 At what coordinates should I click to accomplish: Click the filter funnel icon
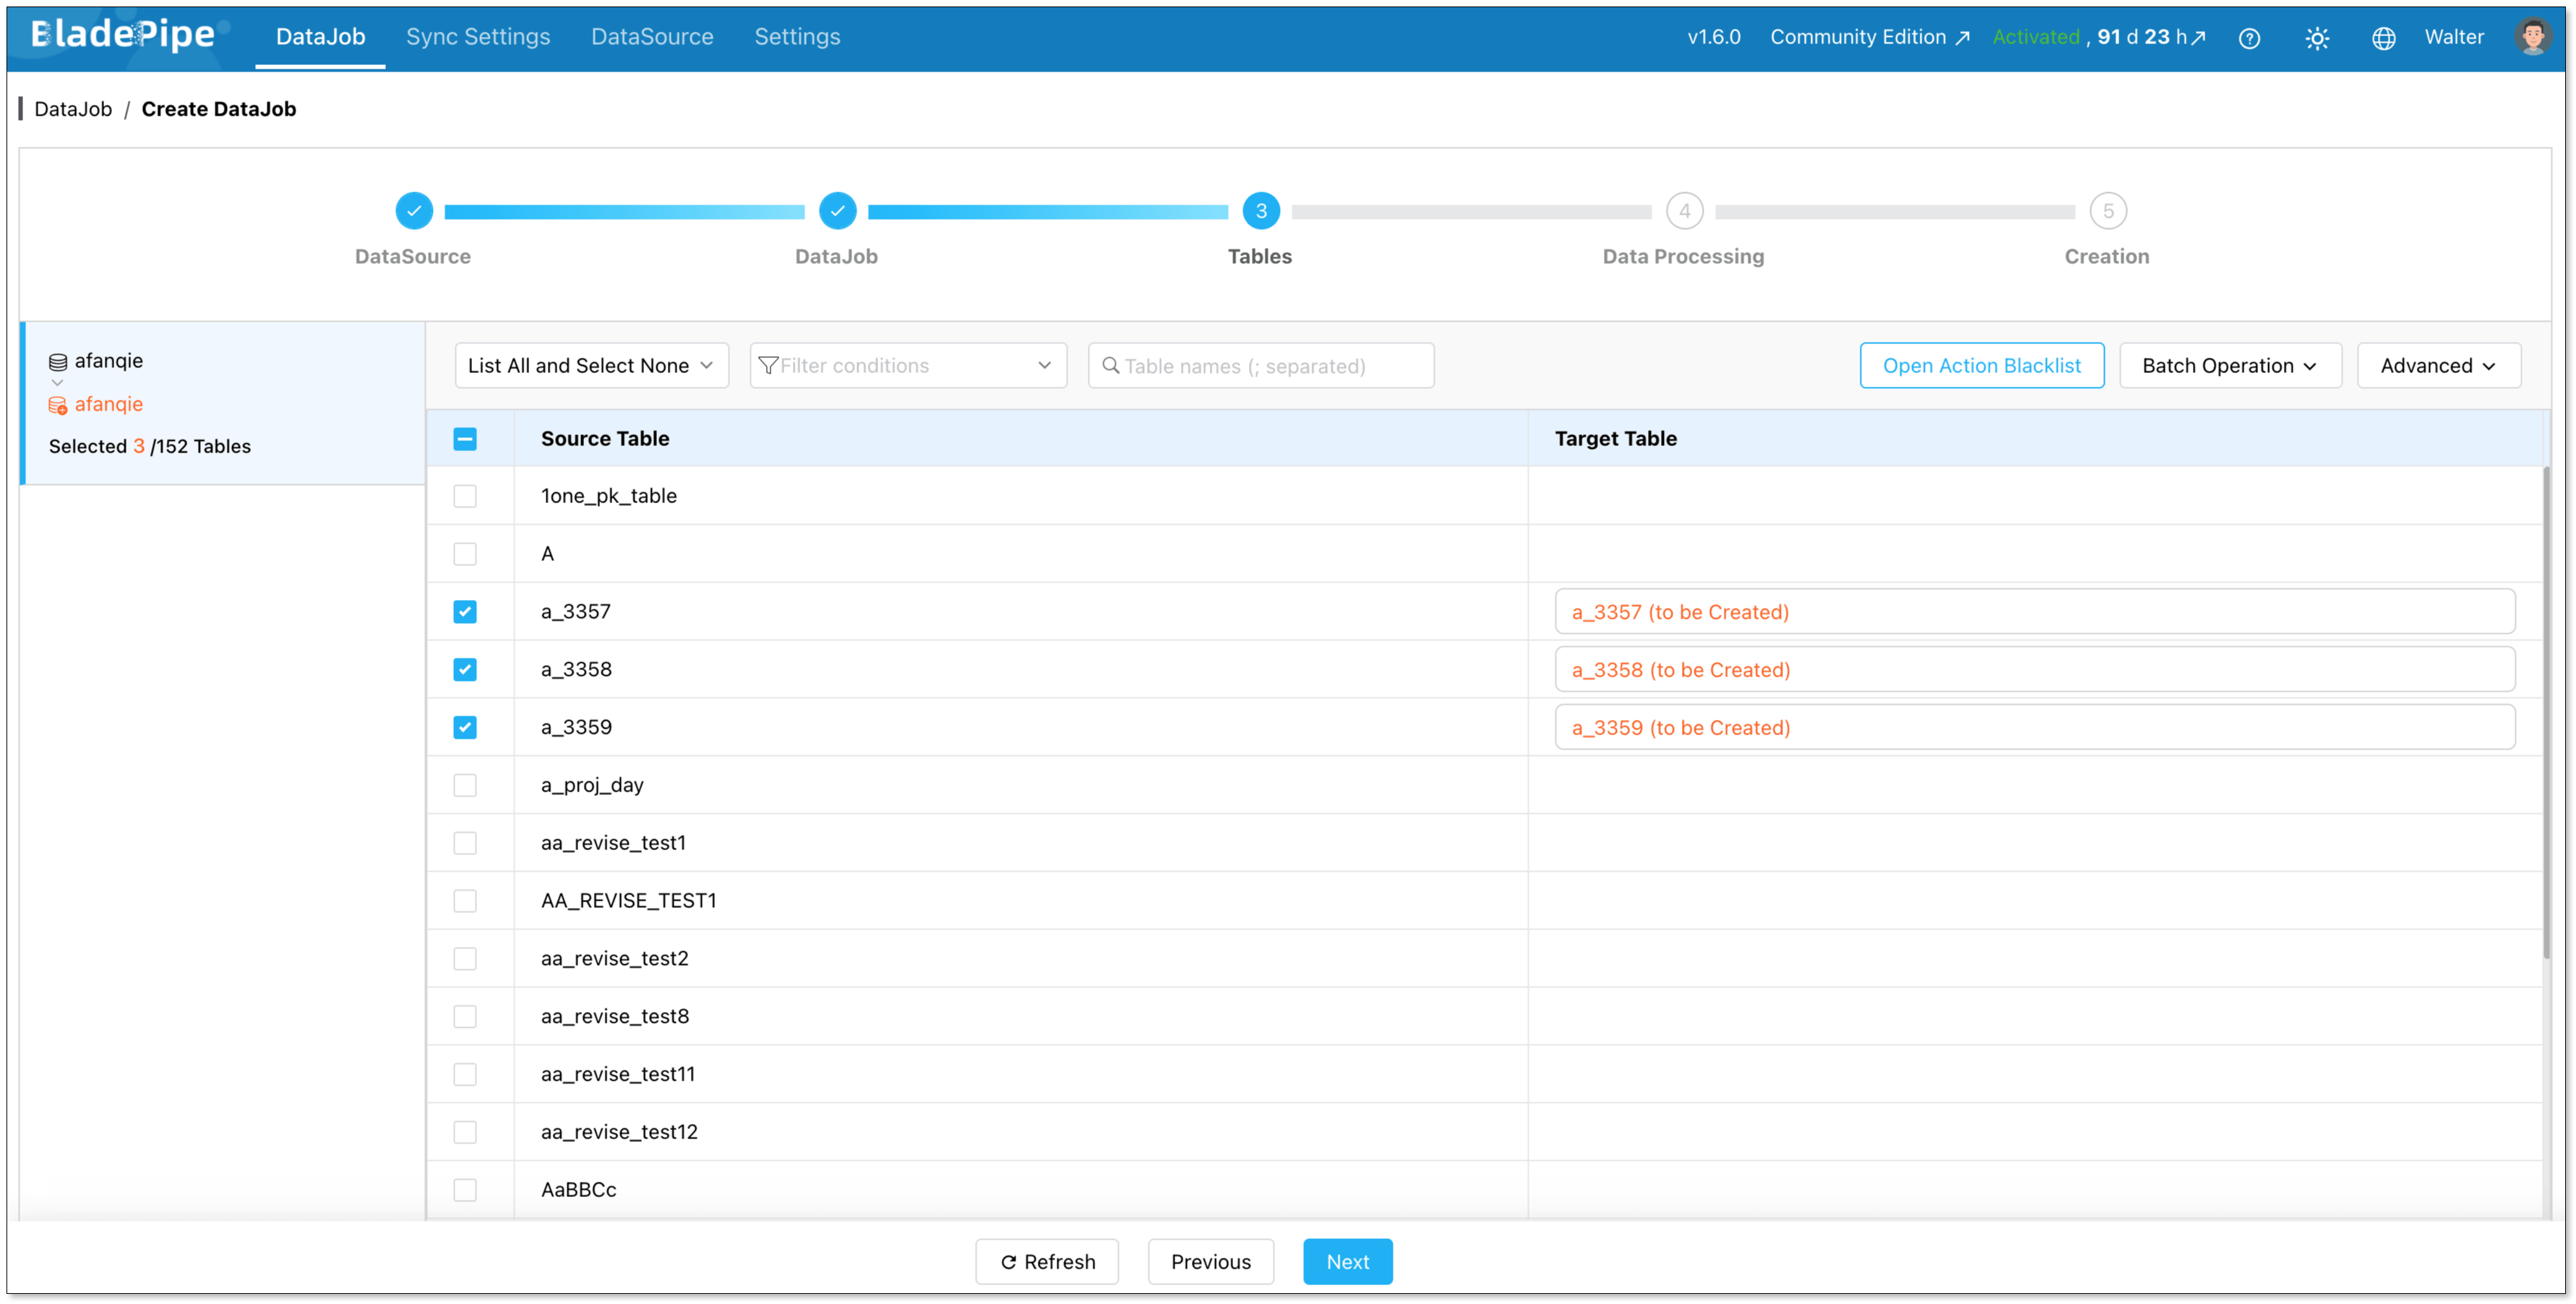pyautogui.click(x=768, y=366)
